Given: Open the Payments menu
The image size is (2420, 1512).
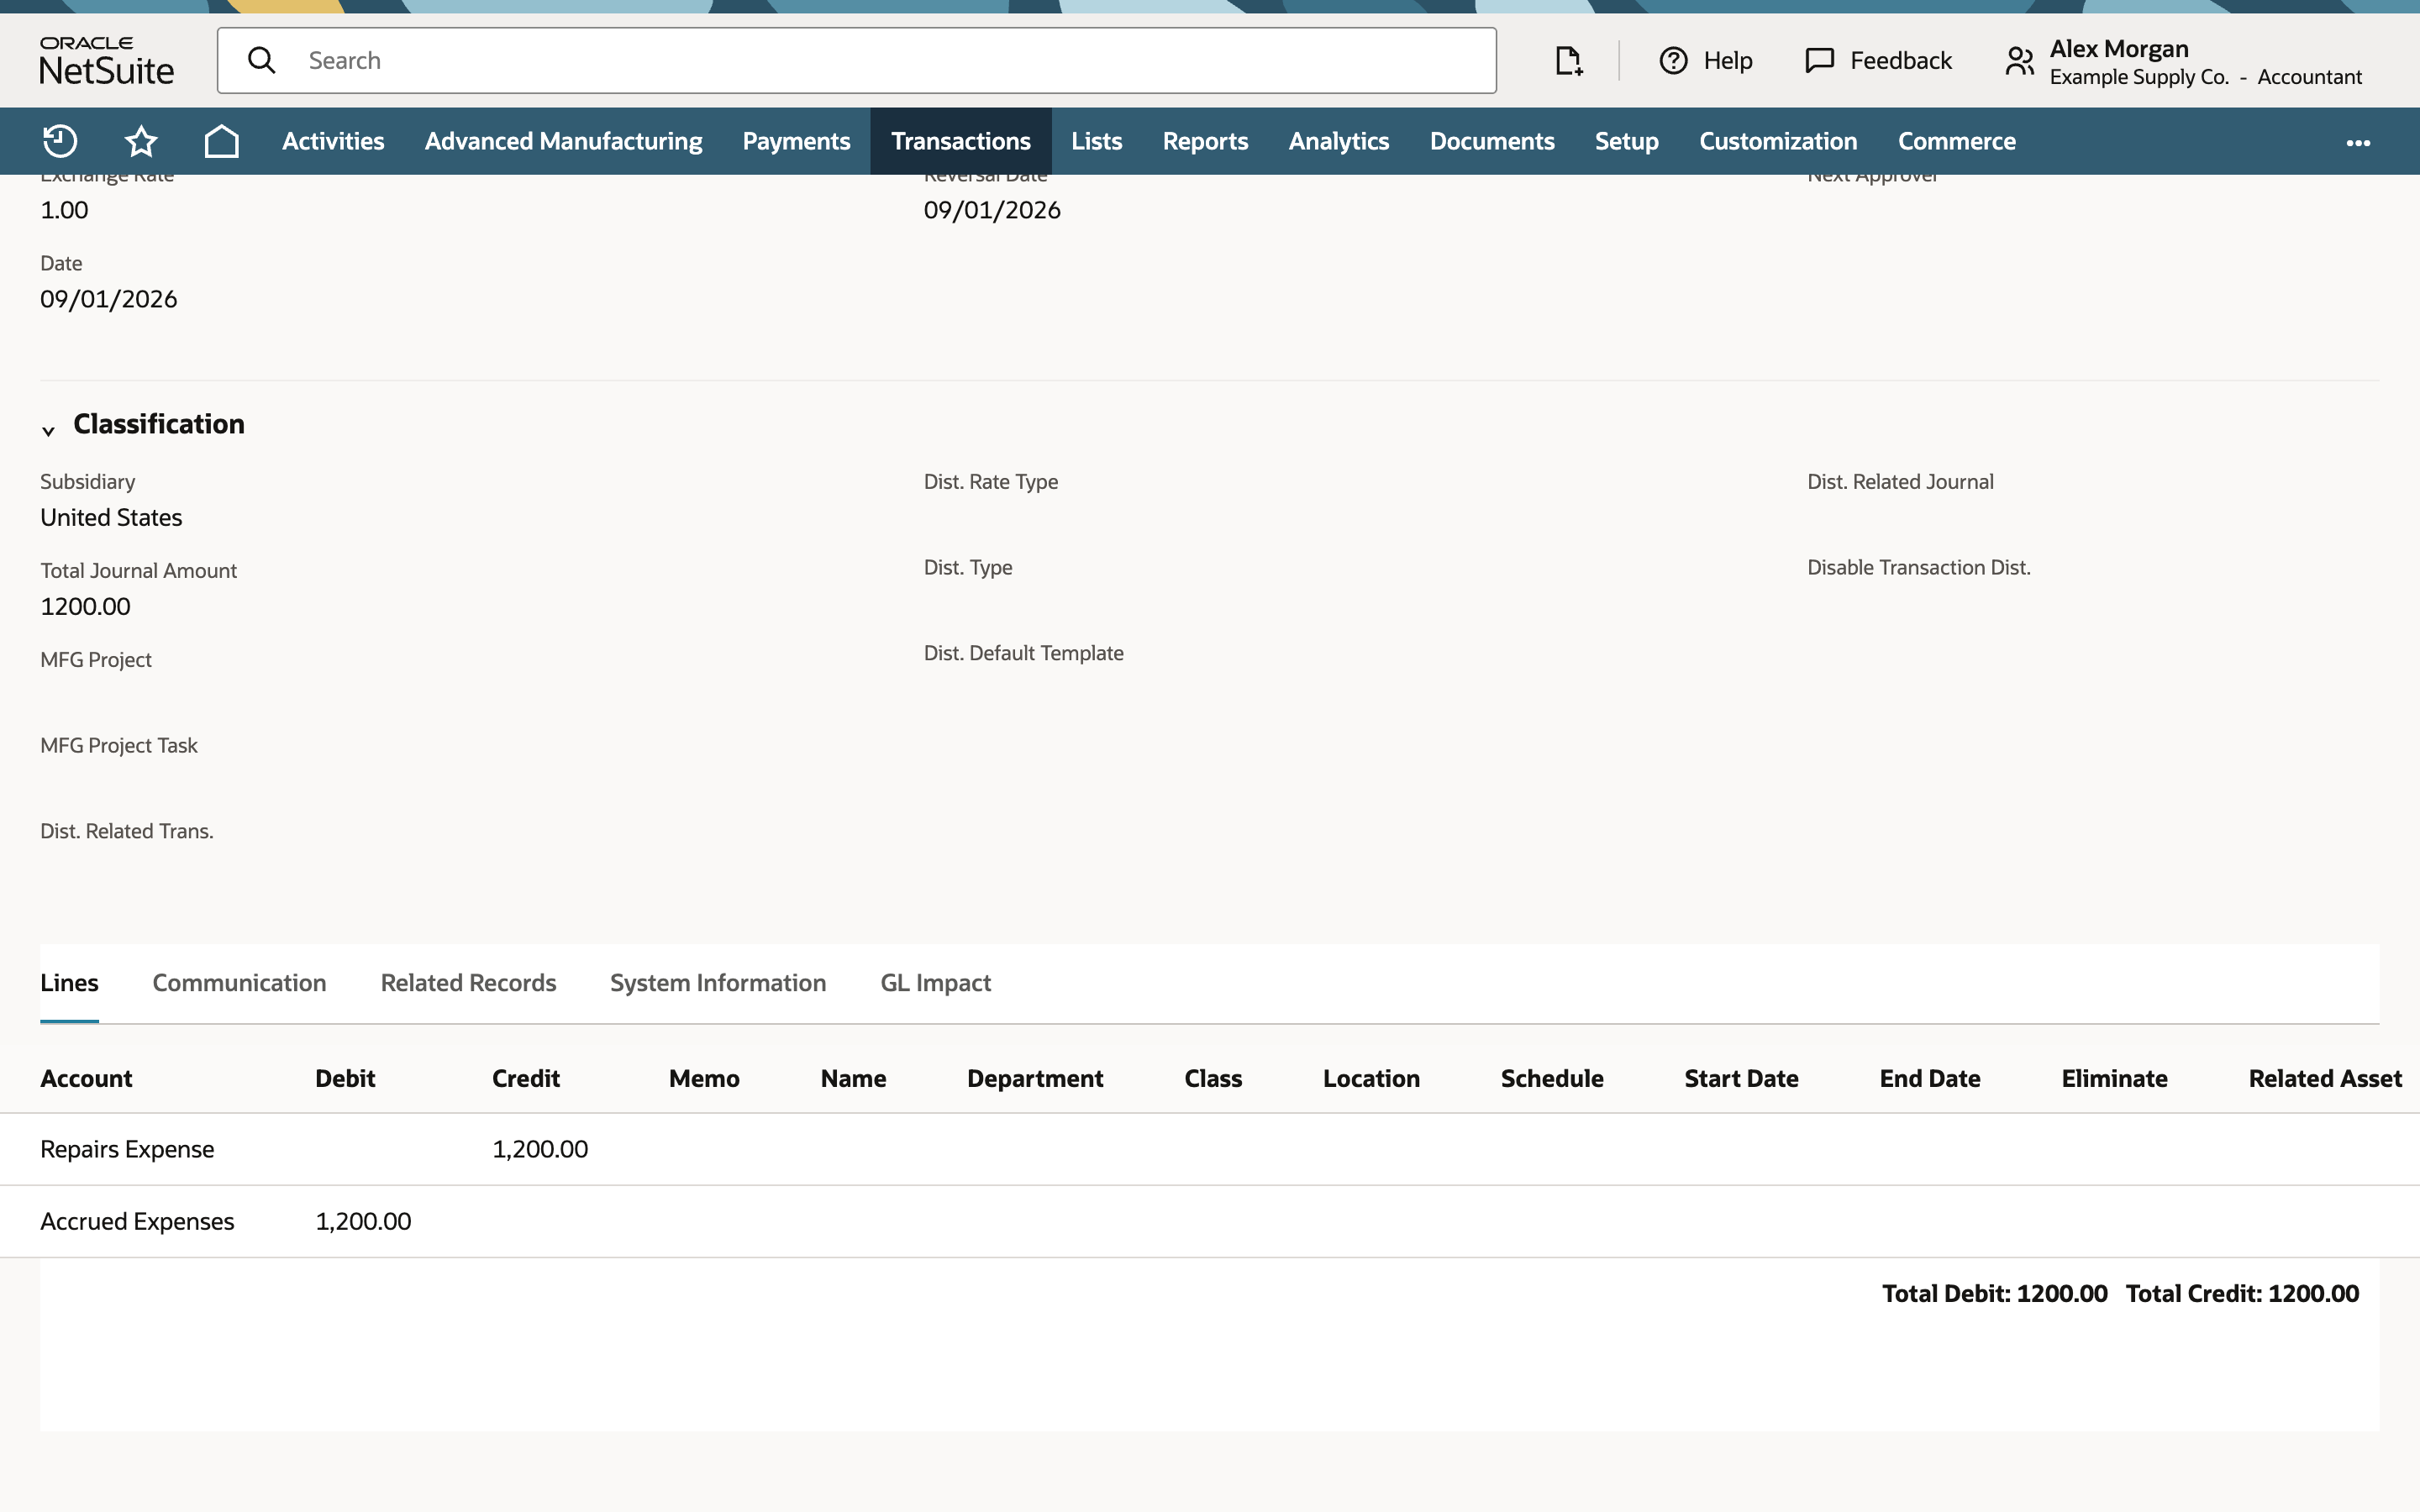Looking at the screenshot, I should point(796,141).
